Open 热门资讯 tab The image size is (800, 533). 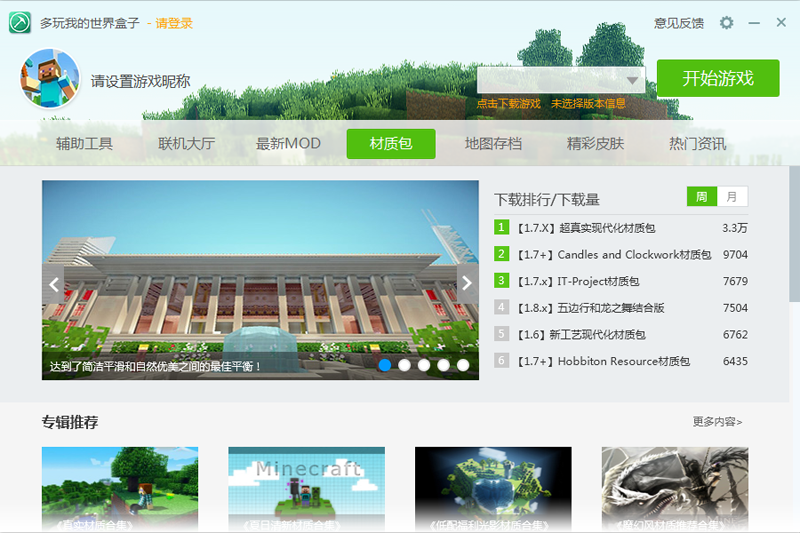(697, 143)
